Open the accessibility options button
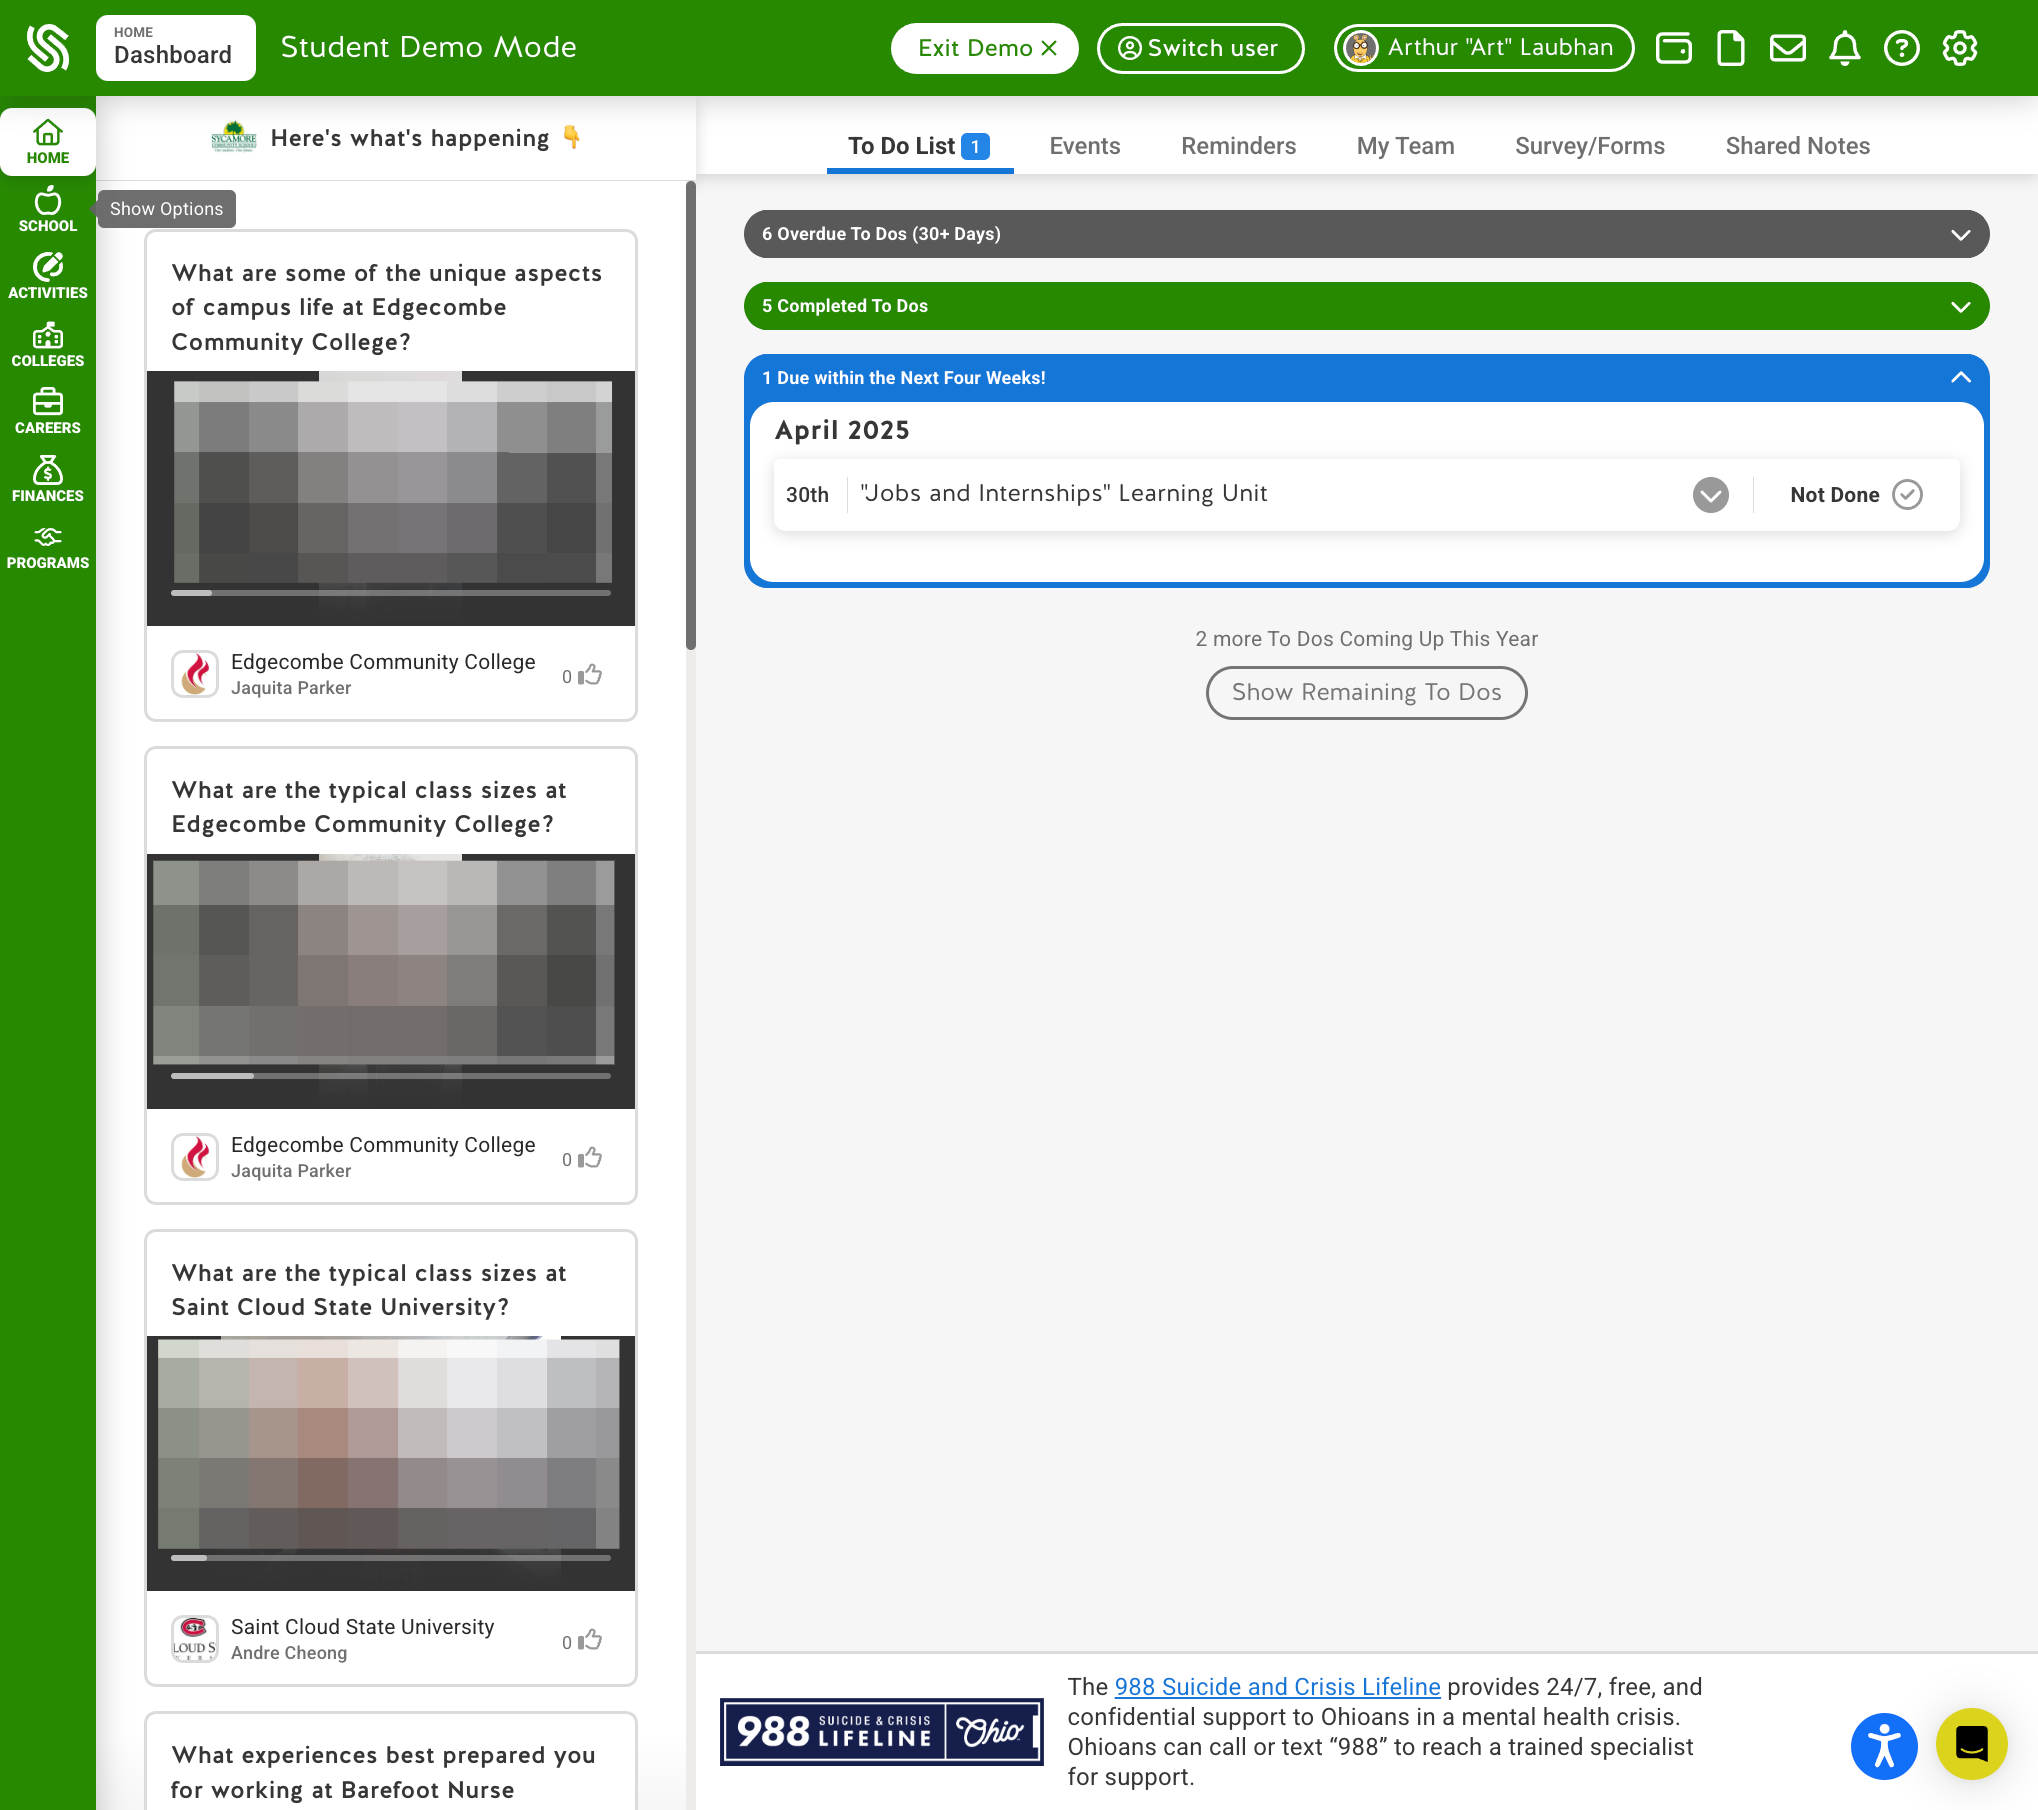Image resolution: width=2038 pixels, height=1810 pixels. tap(1884, 1746)
